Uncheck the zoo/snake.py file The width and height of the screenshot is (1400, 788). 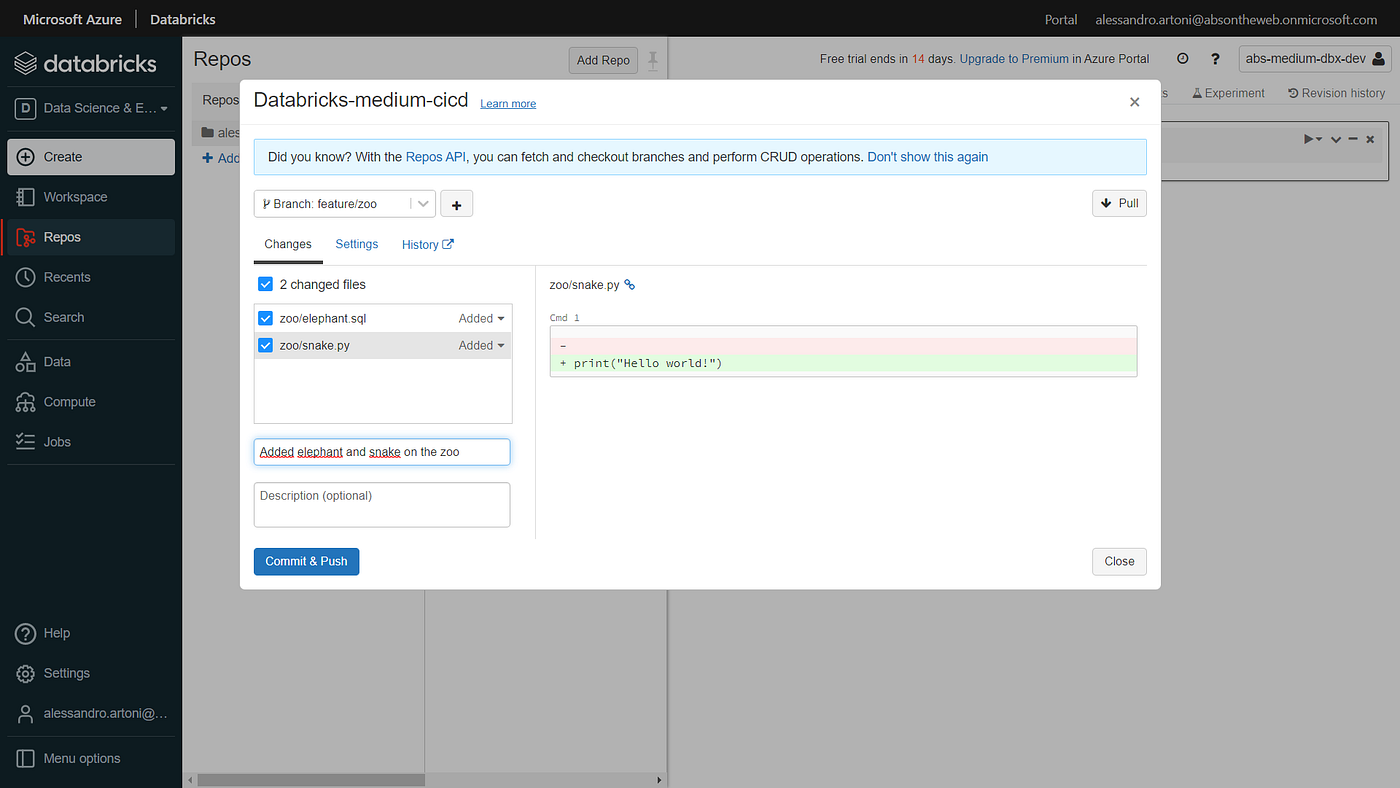coord(265,344)
